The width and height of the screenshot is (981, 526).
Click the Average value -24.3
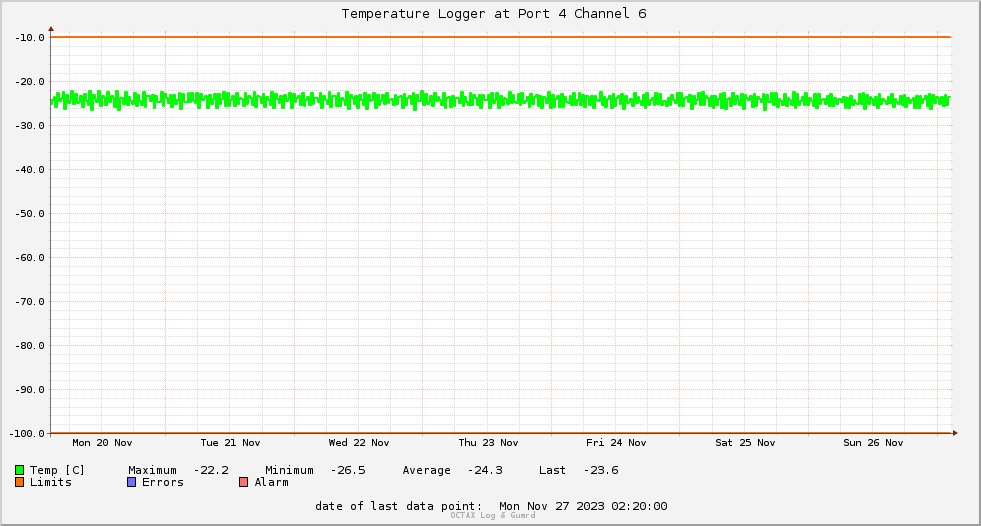click(x=485, y=470)
